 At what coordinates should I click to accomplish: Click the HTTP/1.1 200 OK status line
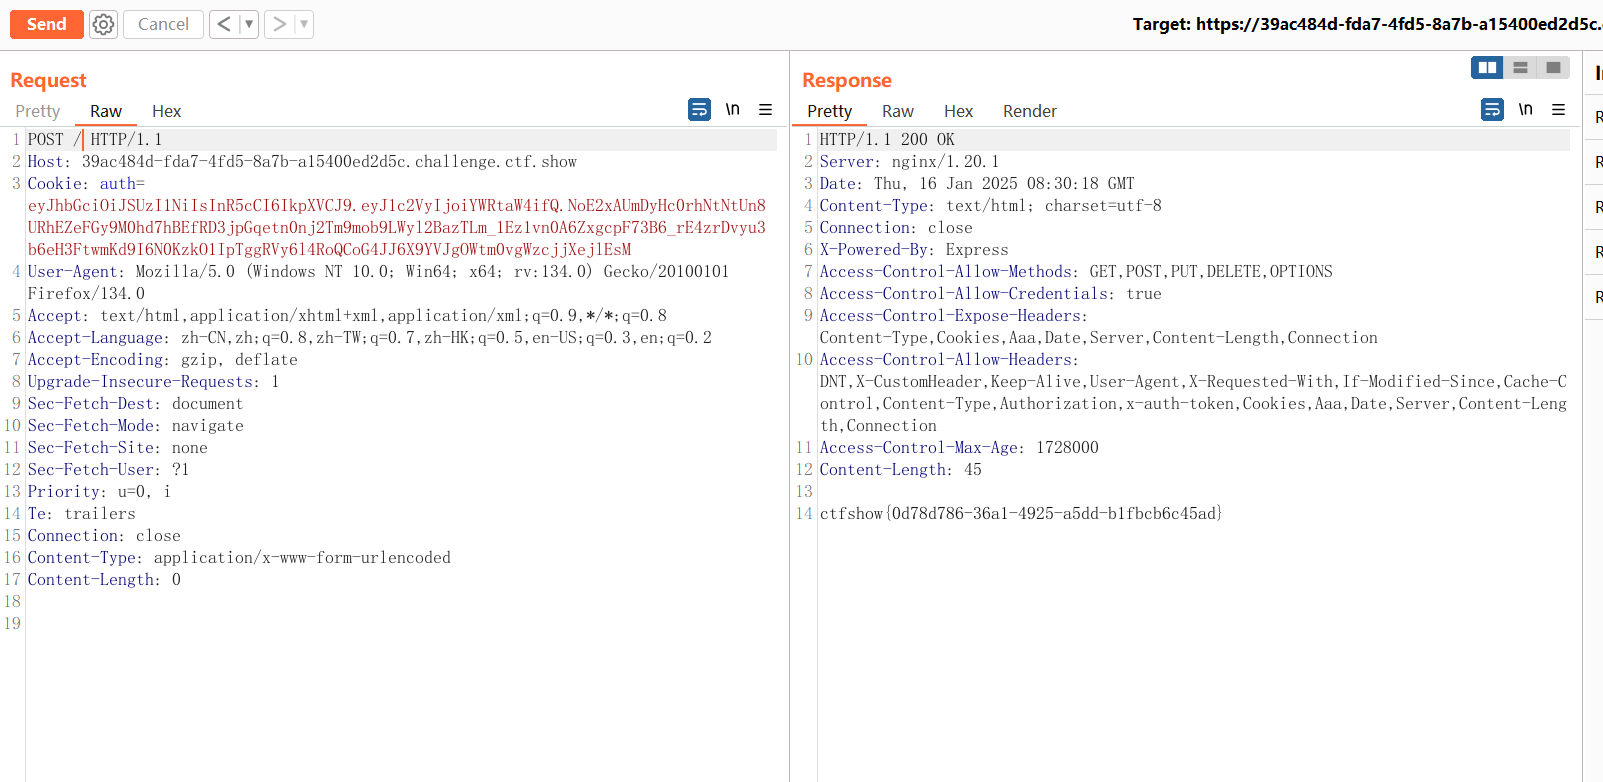click(x=887, y=139)
